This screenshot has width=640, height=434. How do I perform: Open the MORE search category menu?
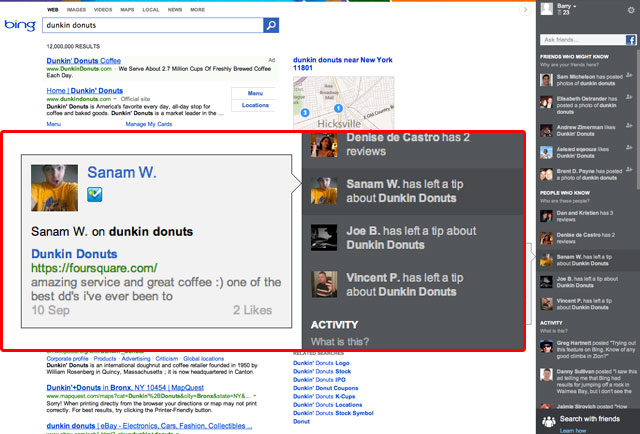coord(198,9)
